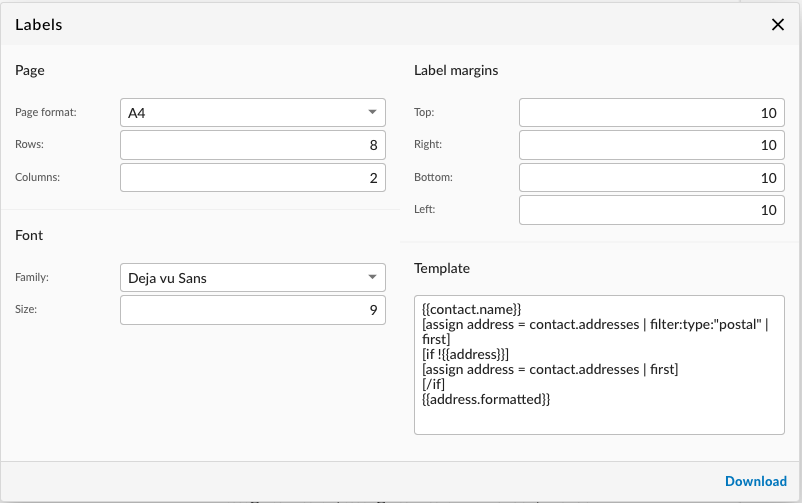Click the "Size:" label
This screenshot has width=802, height=503.
(26, 309)
